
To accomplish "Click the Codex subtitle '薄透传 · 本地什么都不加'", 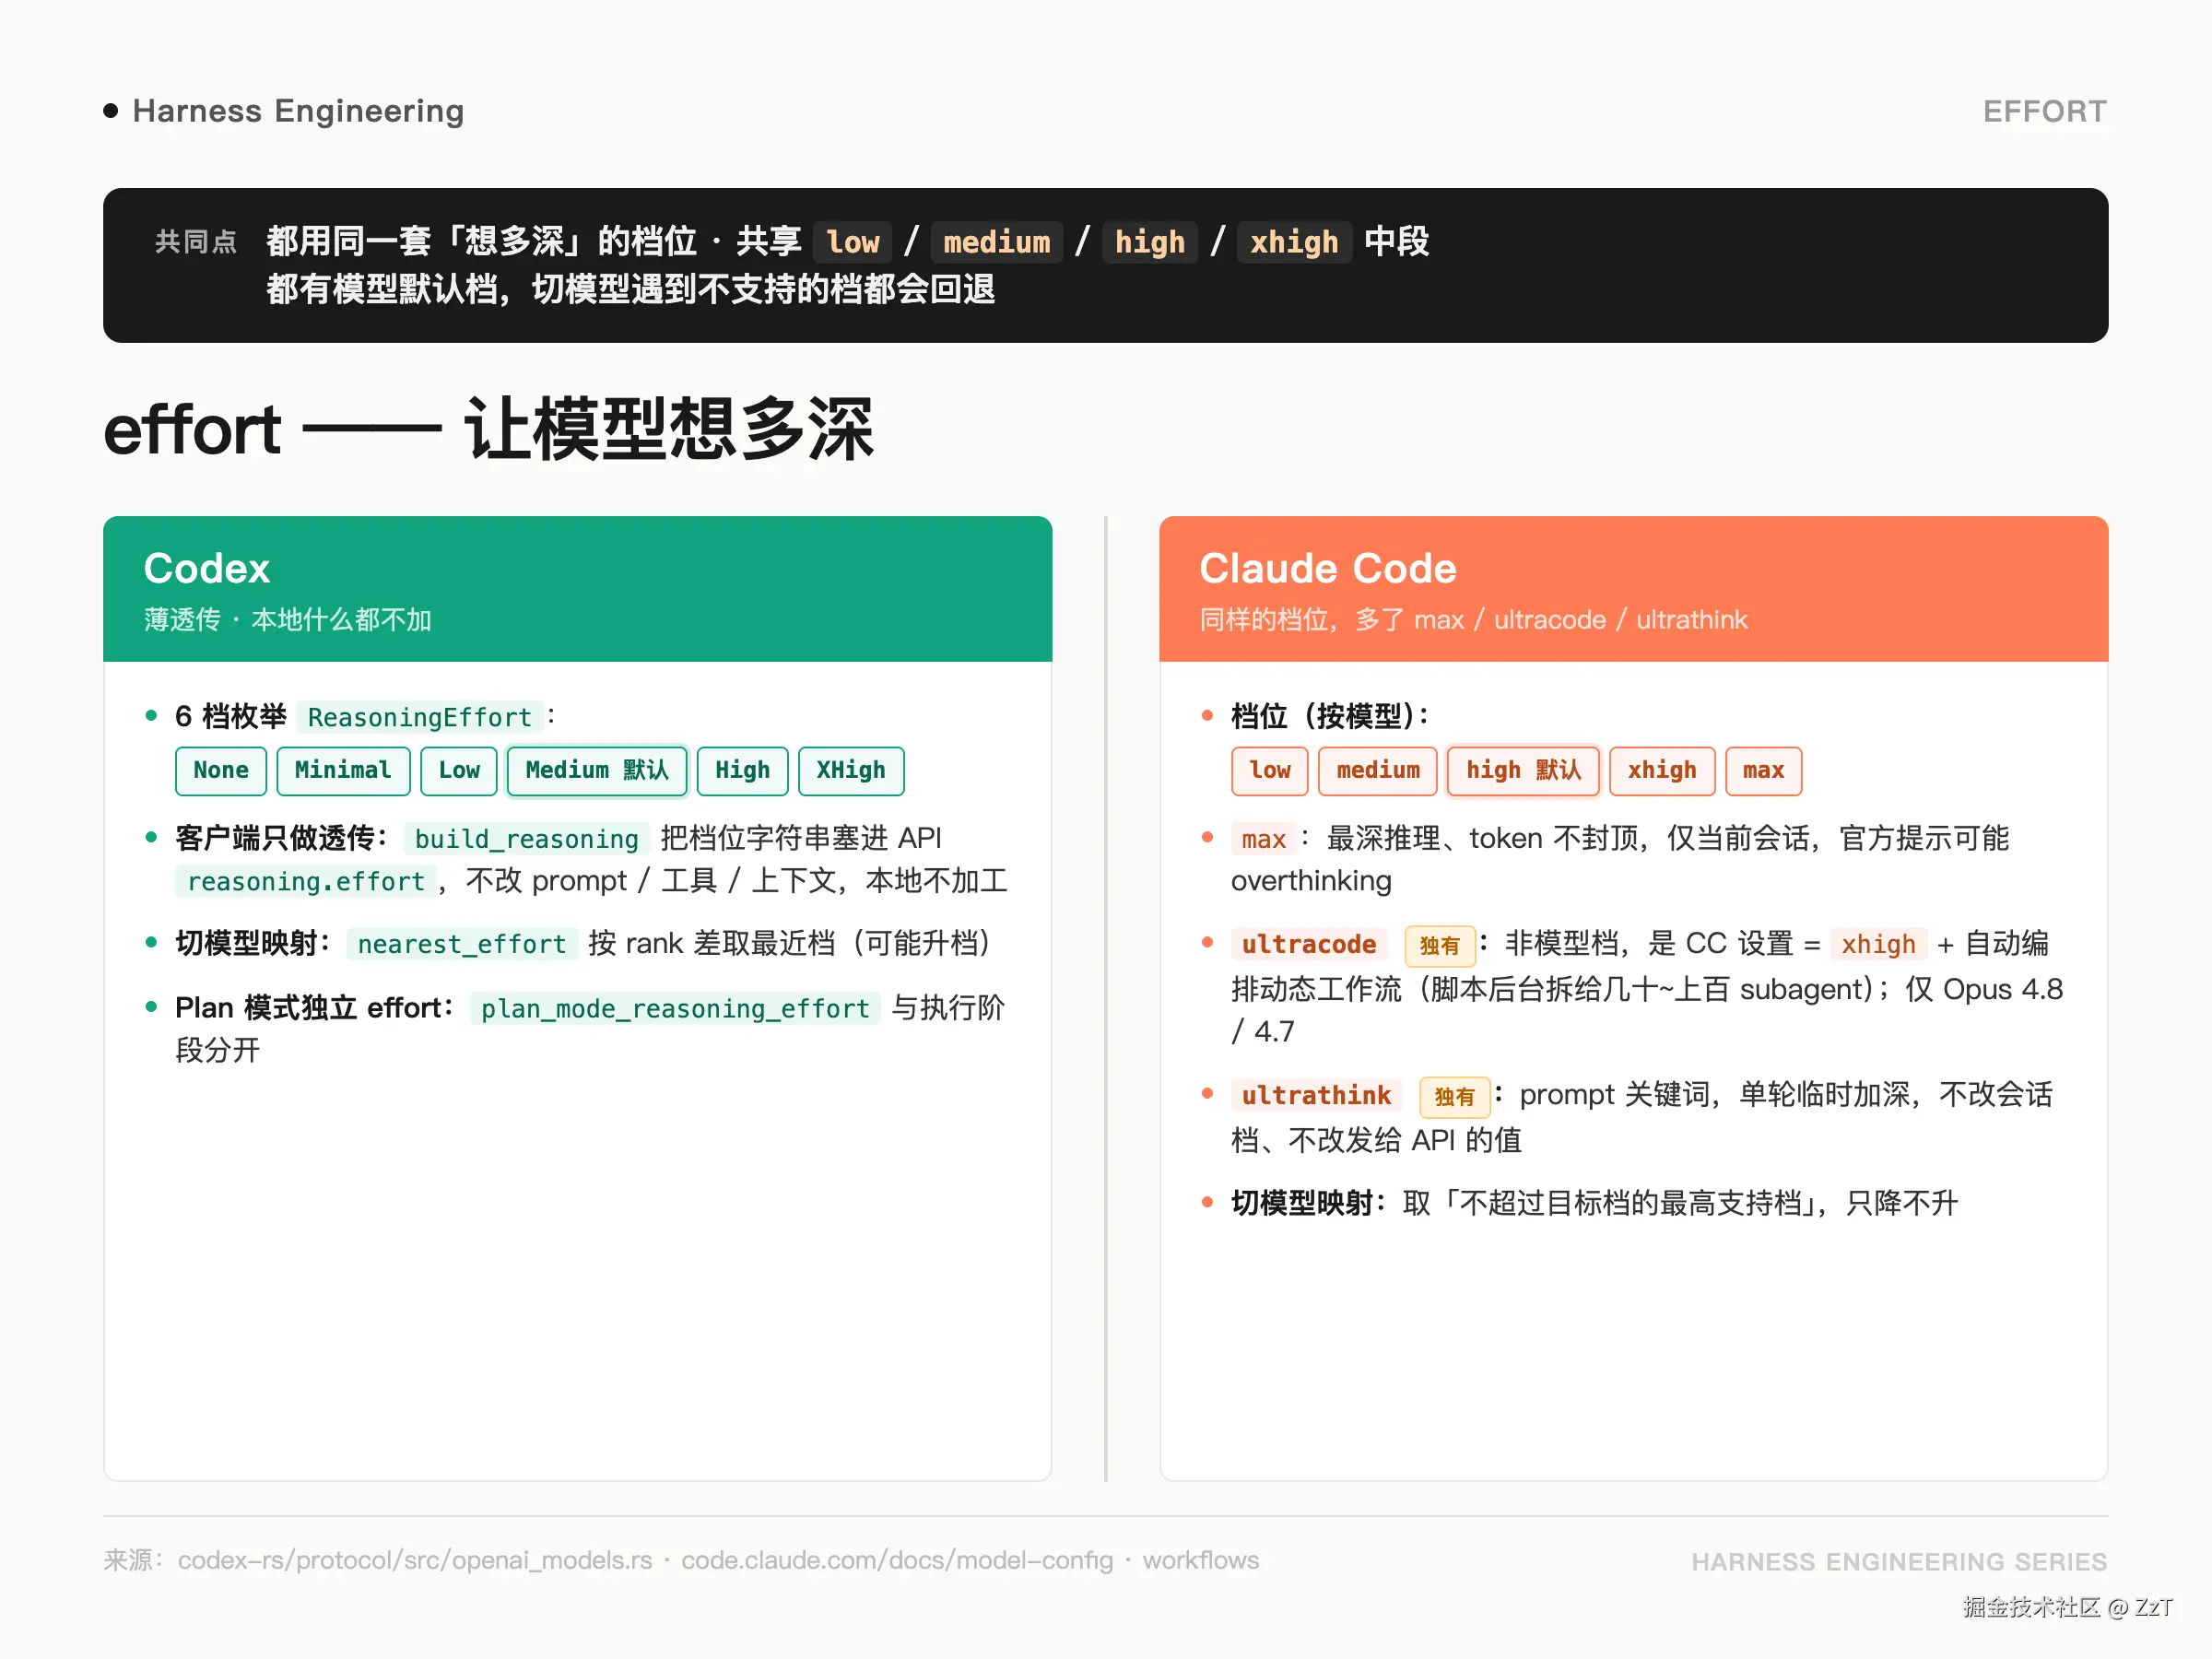I will [287, 620].
